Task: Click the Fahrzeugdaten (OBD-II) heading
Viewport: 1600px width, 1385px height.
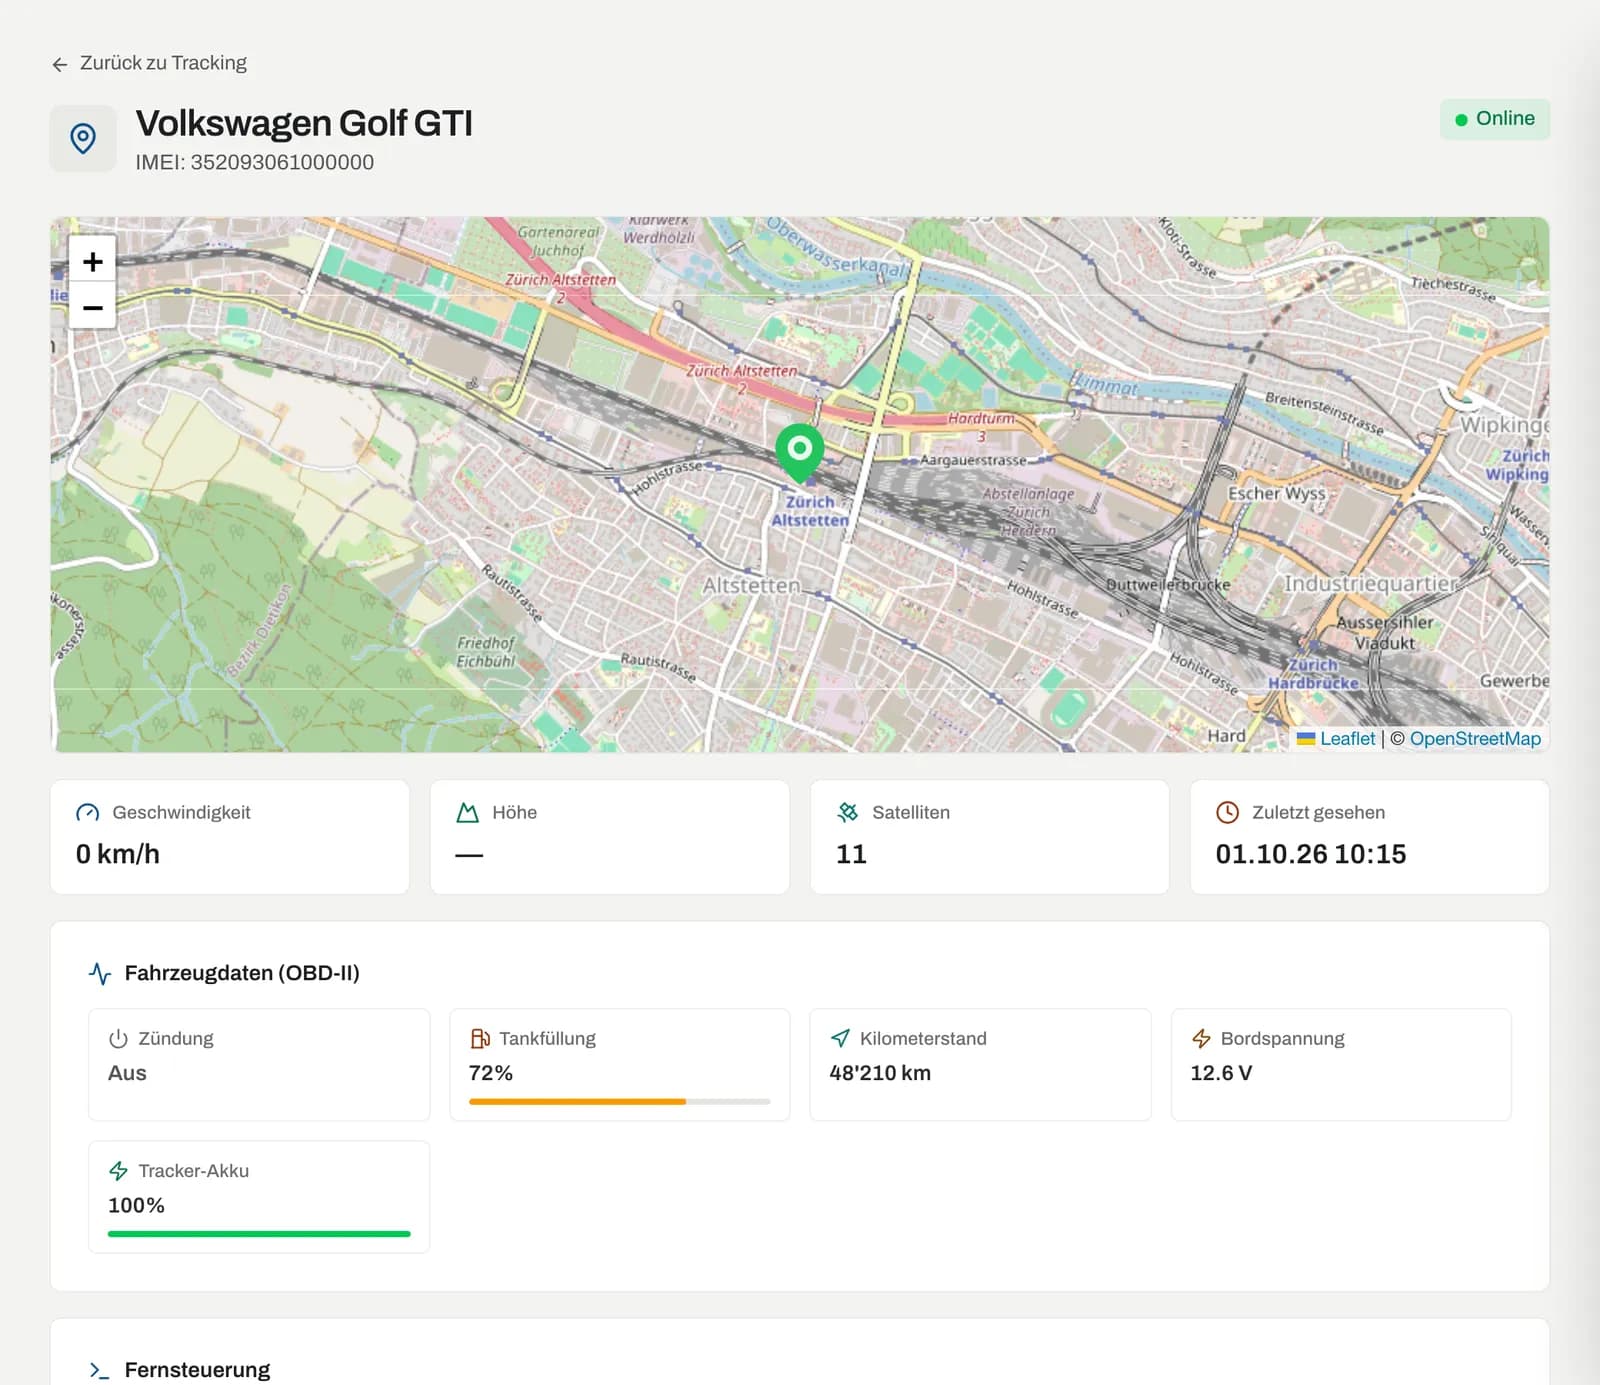Action: click(x=242, y=973)
